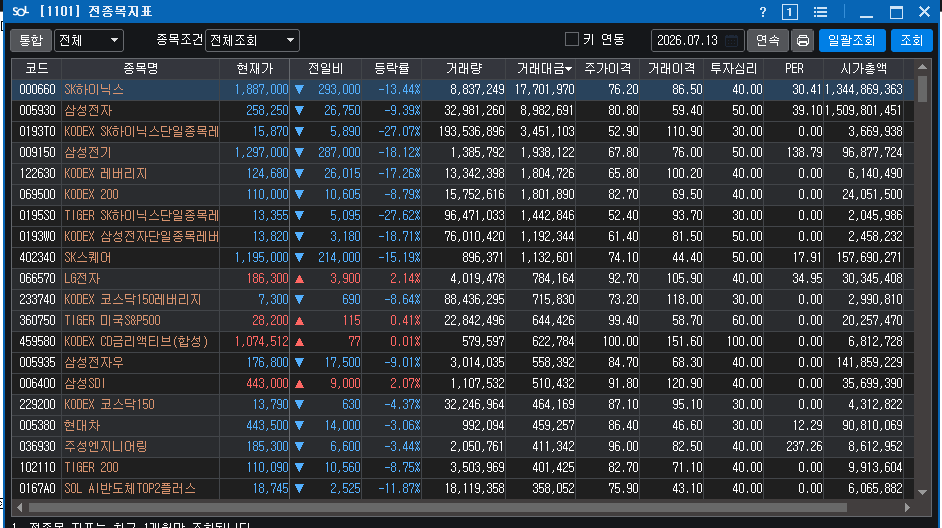Screen dimensions: 942x528
Task: Sort by the 현재가 column header
Action: coord(255,68)
